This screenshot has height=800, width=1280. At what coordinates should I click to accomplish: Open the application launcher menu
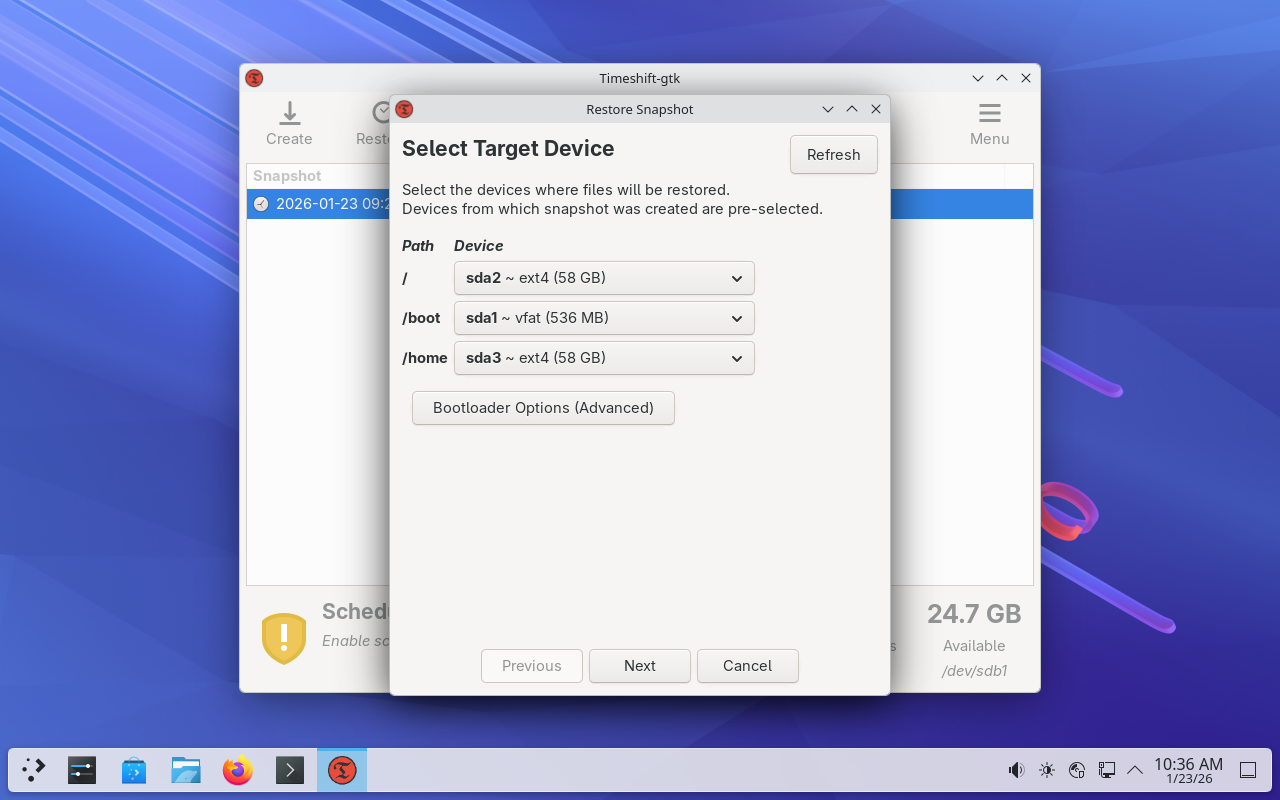point(34,770)
